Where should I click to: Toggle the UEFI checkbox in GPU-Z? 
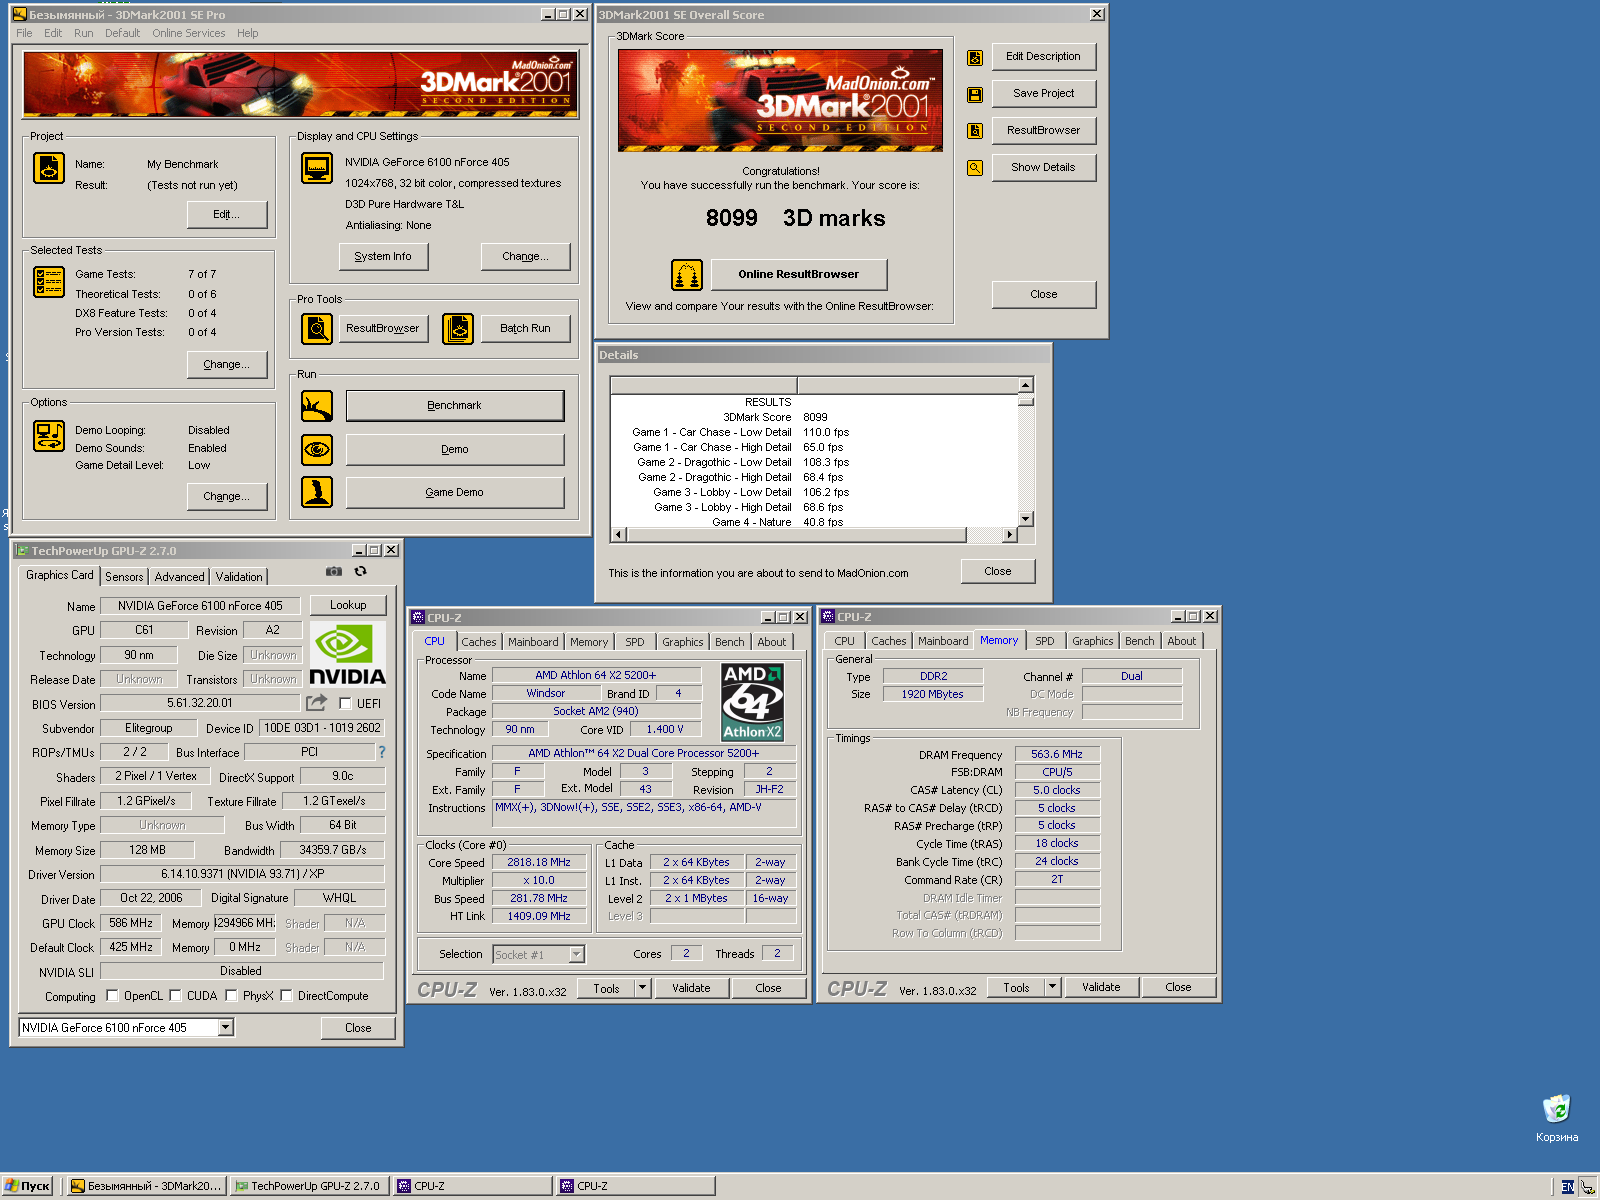tap(345, 703)
